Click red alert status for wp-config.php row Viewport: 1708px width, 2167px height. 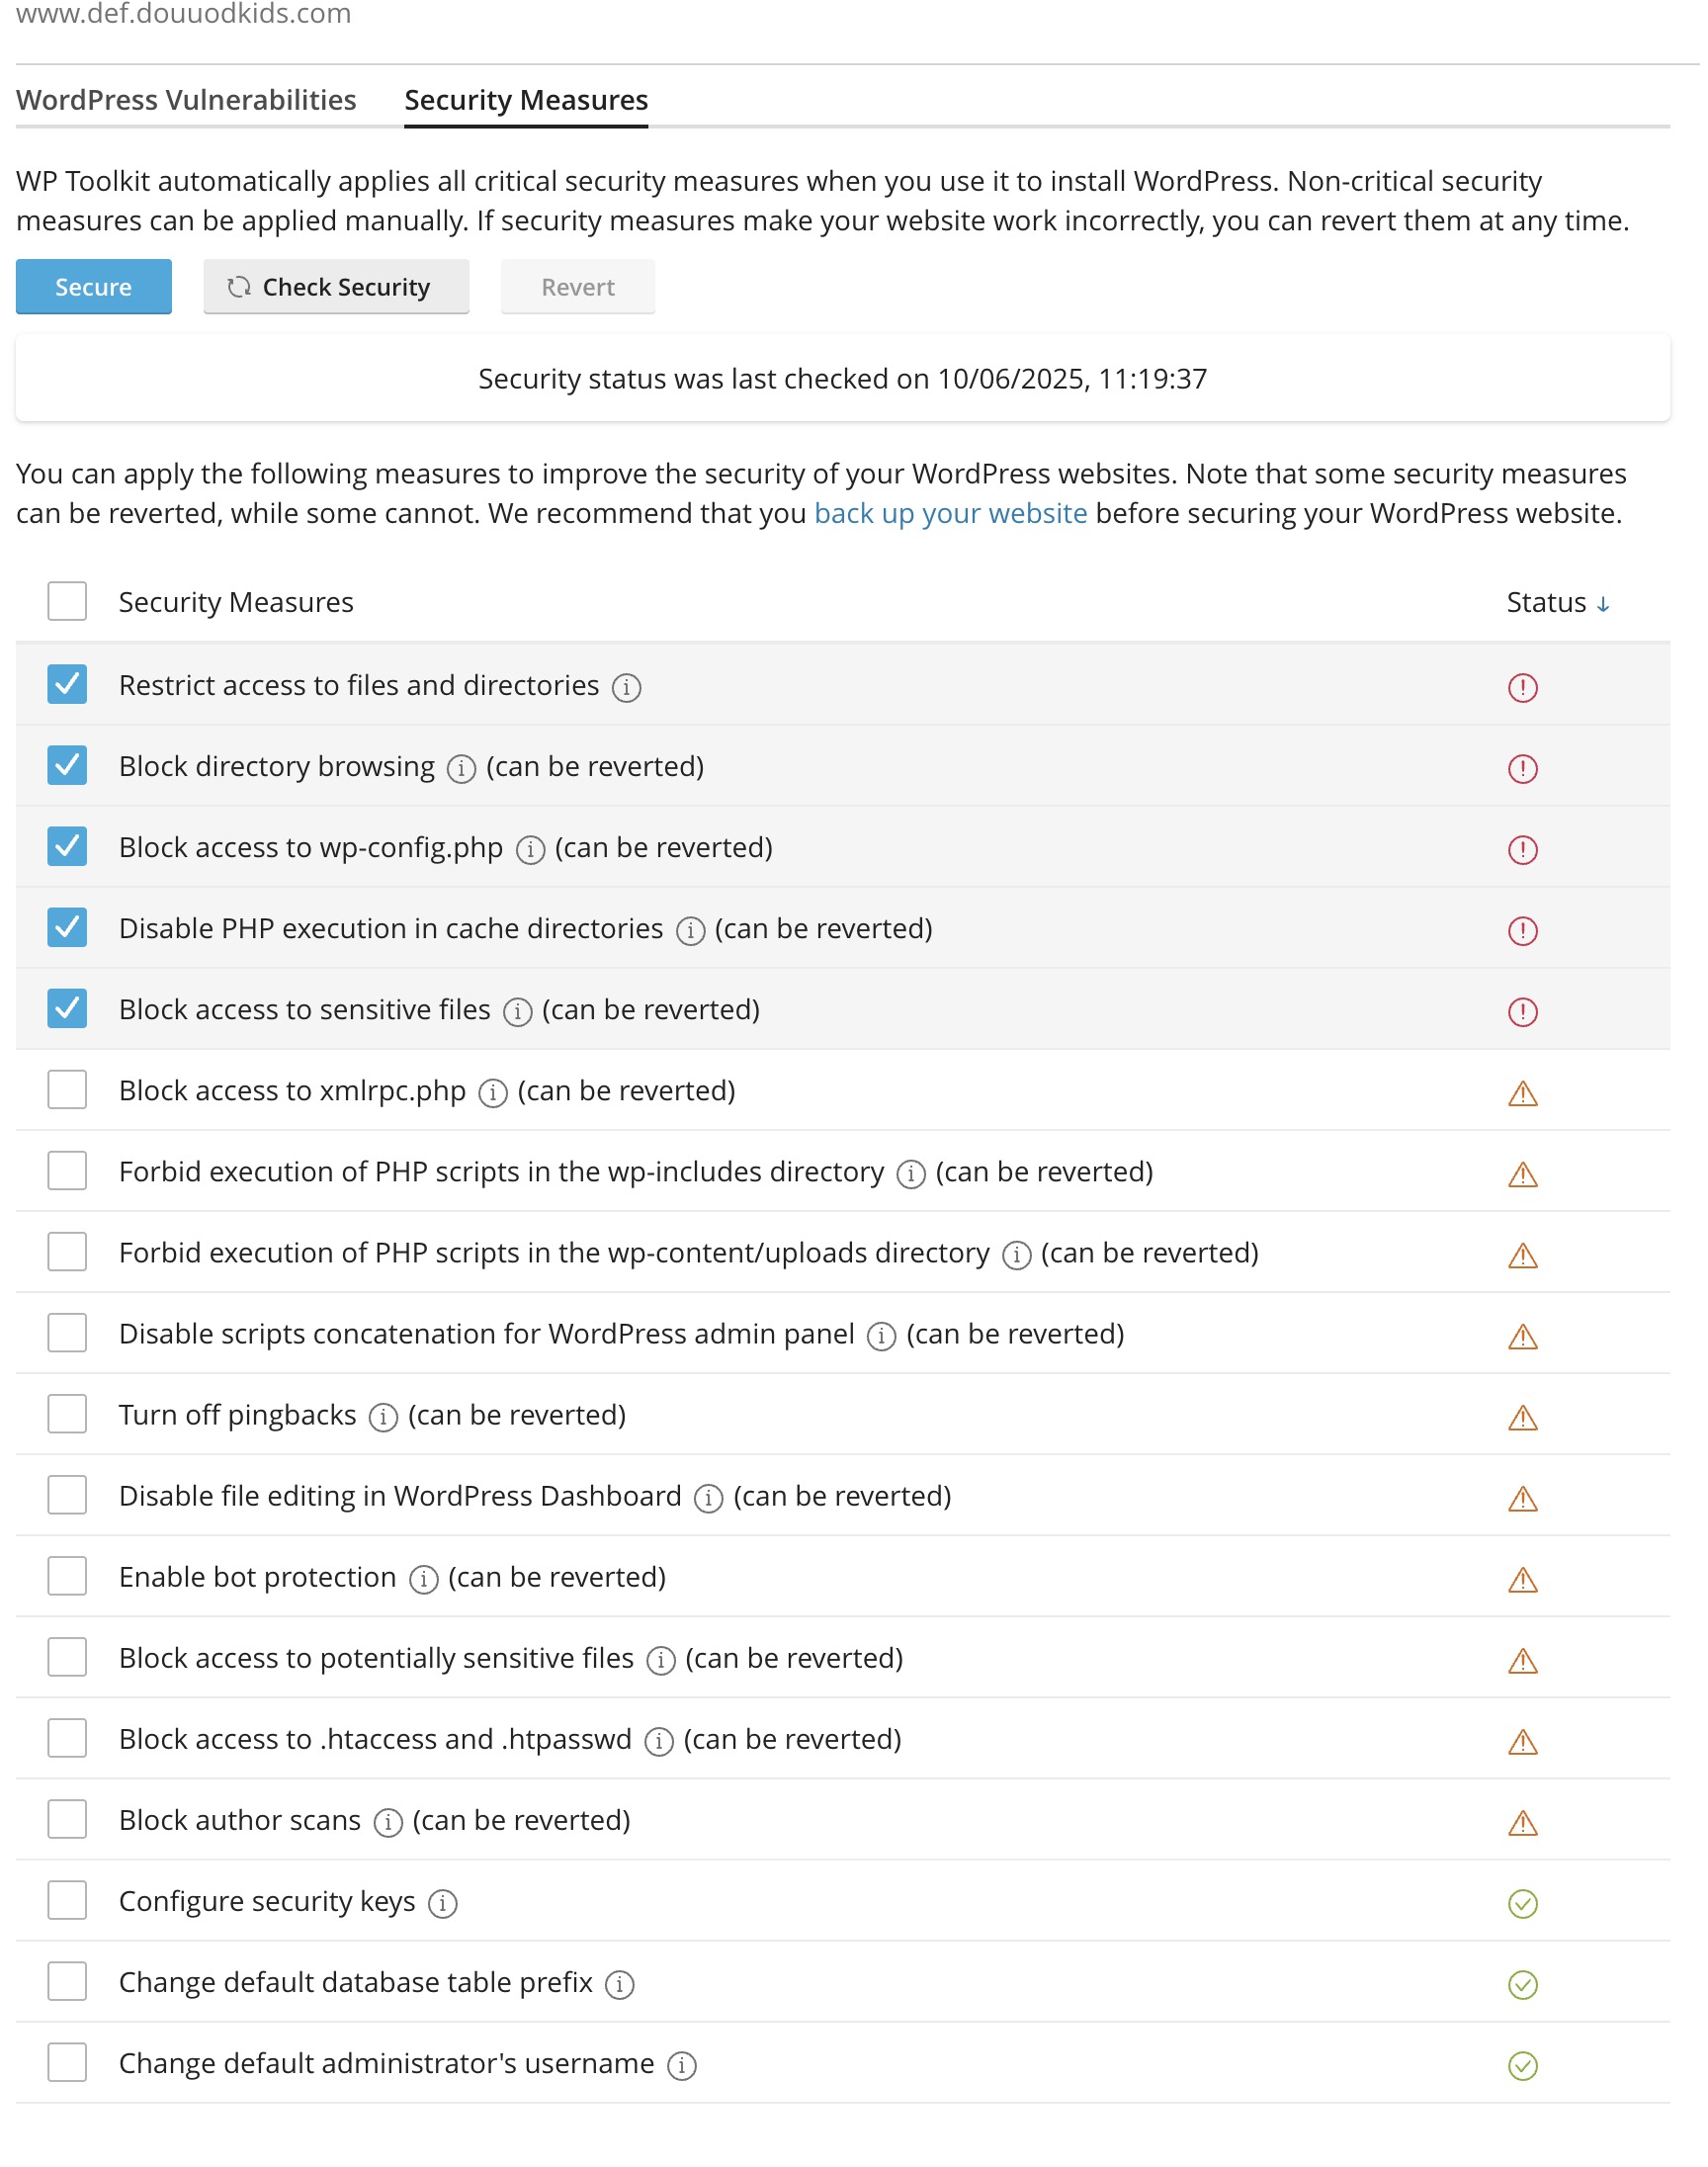pos(1522,850)
